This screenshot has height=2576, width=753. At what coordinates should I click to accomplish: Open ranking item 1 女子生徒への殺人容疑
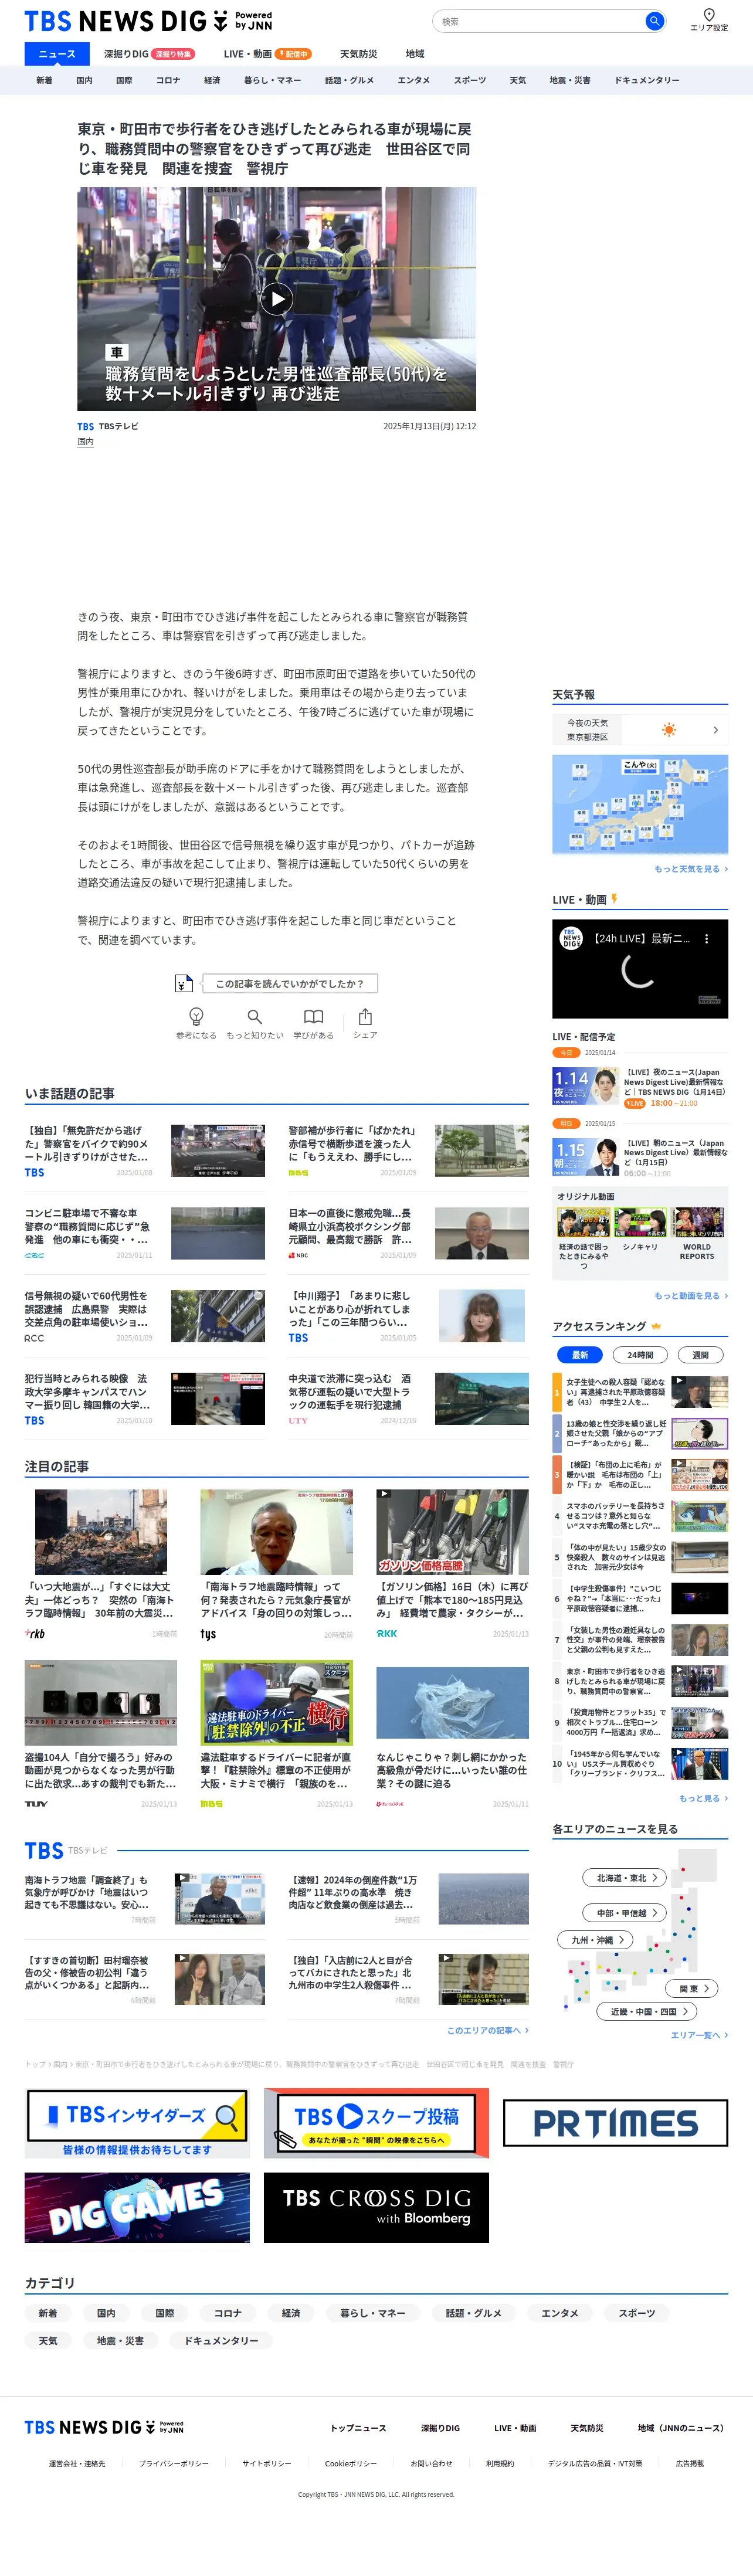(640, 1392)
